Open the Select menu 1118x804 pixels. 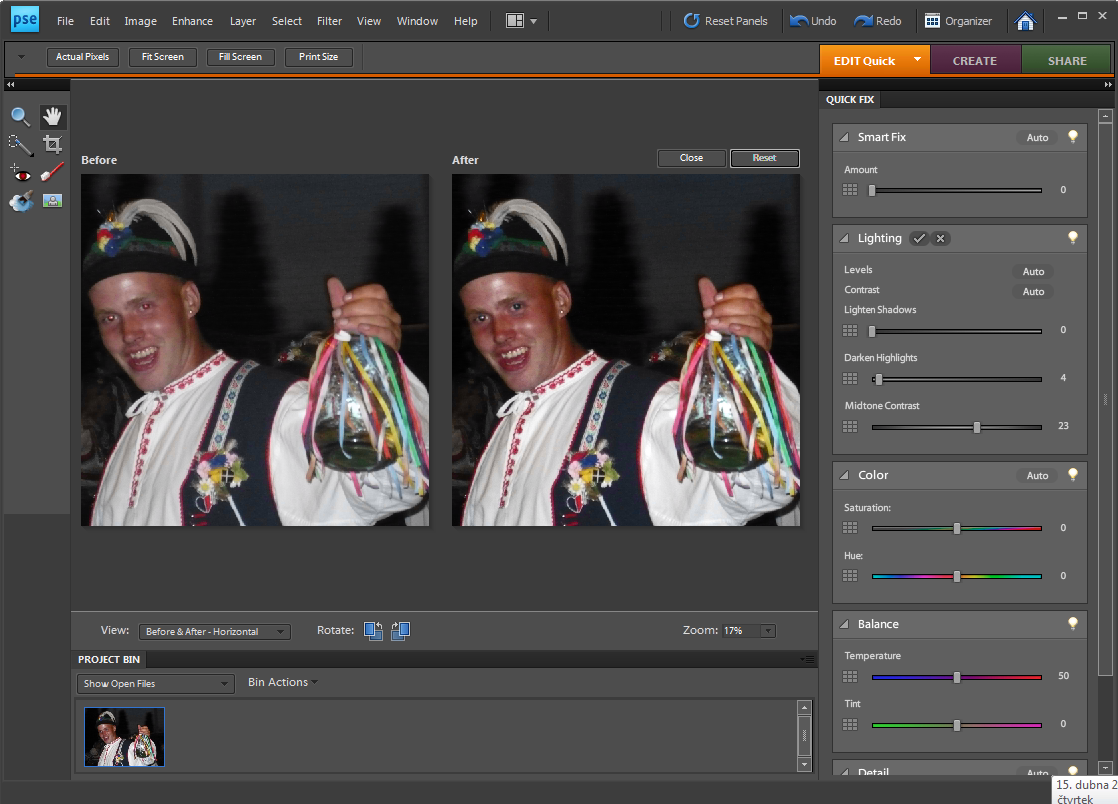[287, 21]
